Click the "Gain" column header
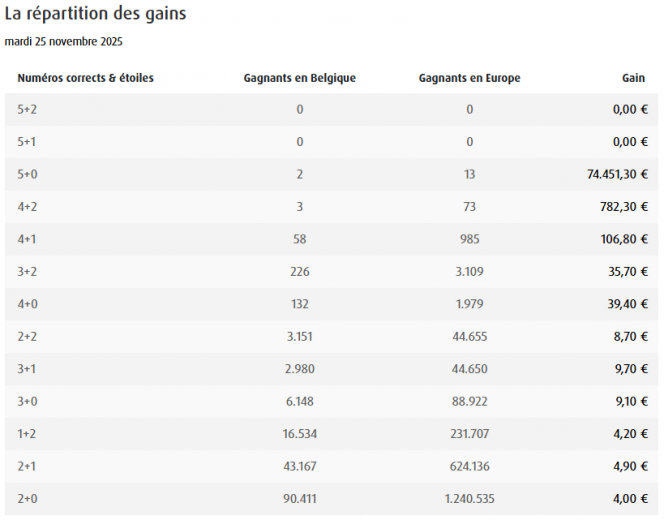 (633, 78)
